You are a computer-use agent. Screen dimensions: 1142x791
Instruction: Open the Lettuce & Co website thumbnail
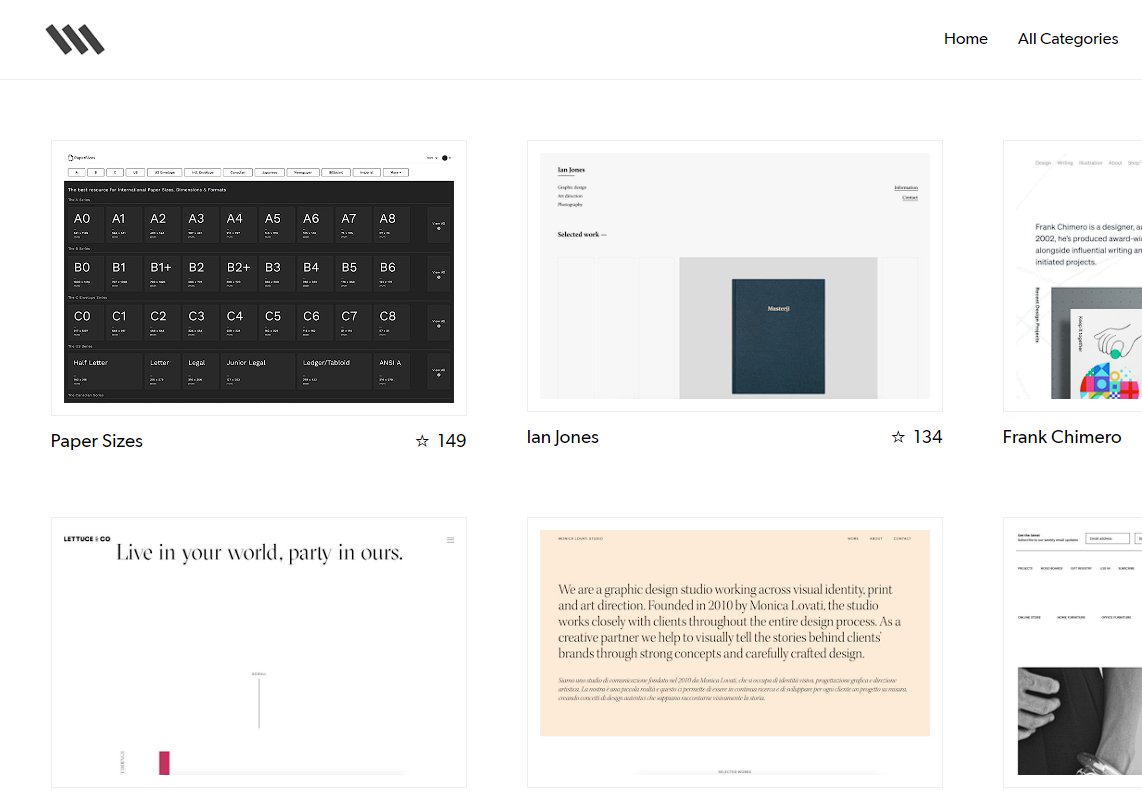point(259,653)
